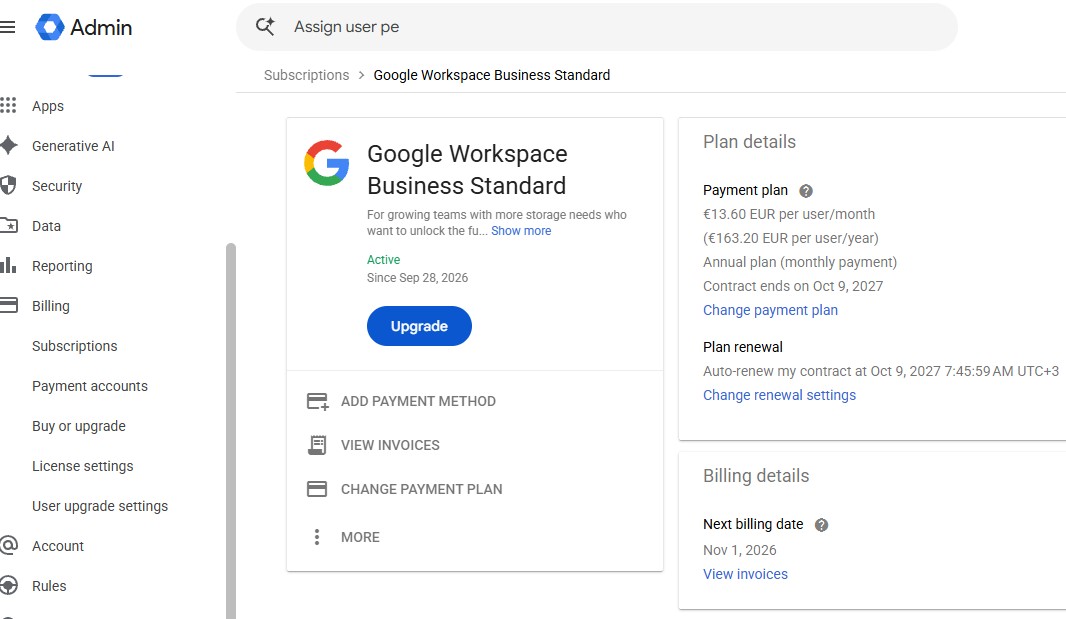Open the MORE actions menu
1066x619 pixels.
click(360, 537)
